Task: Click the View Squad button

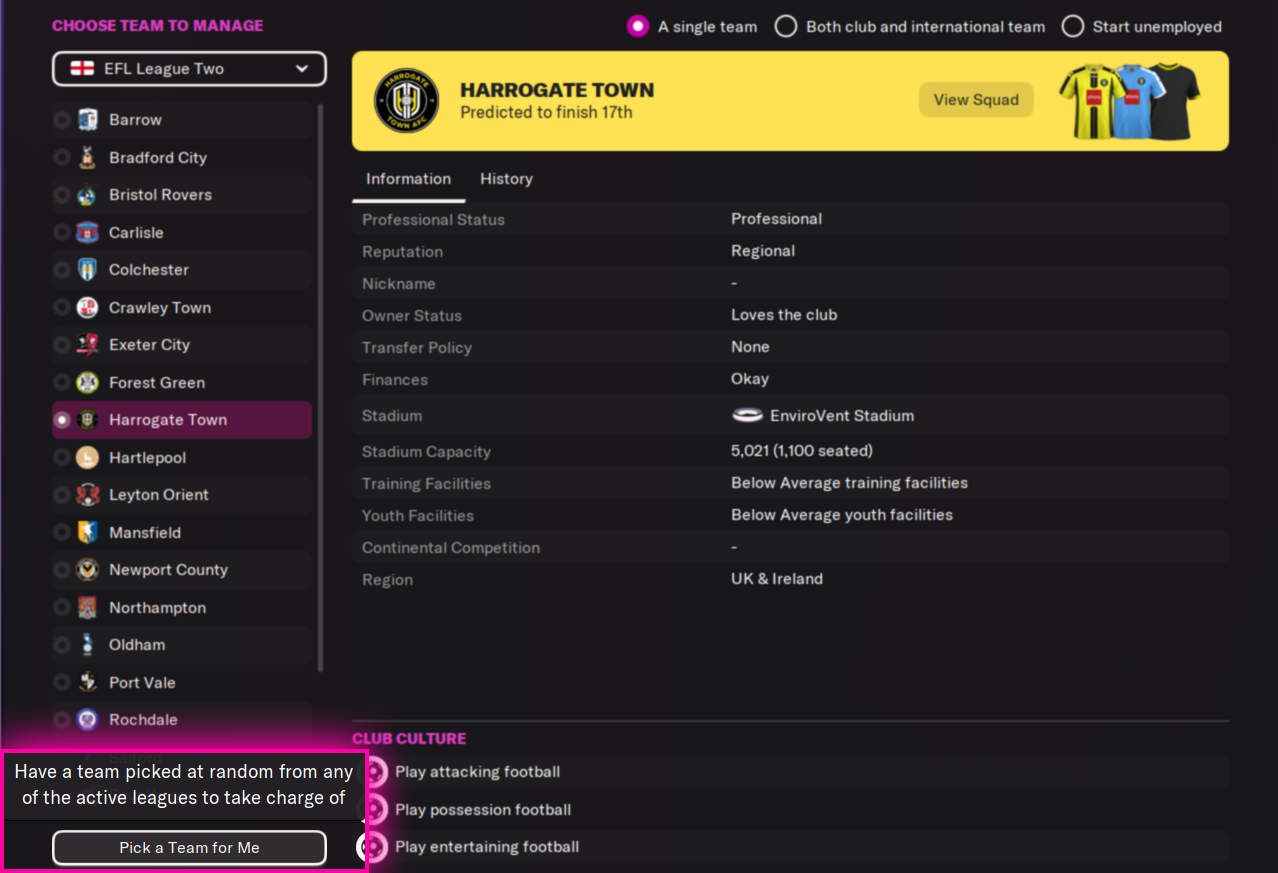Action: tap(976, 100)
